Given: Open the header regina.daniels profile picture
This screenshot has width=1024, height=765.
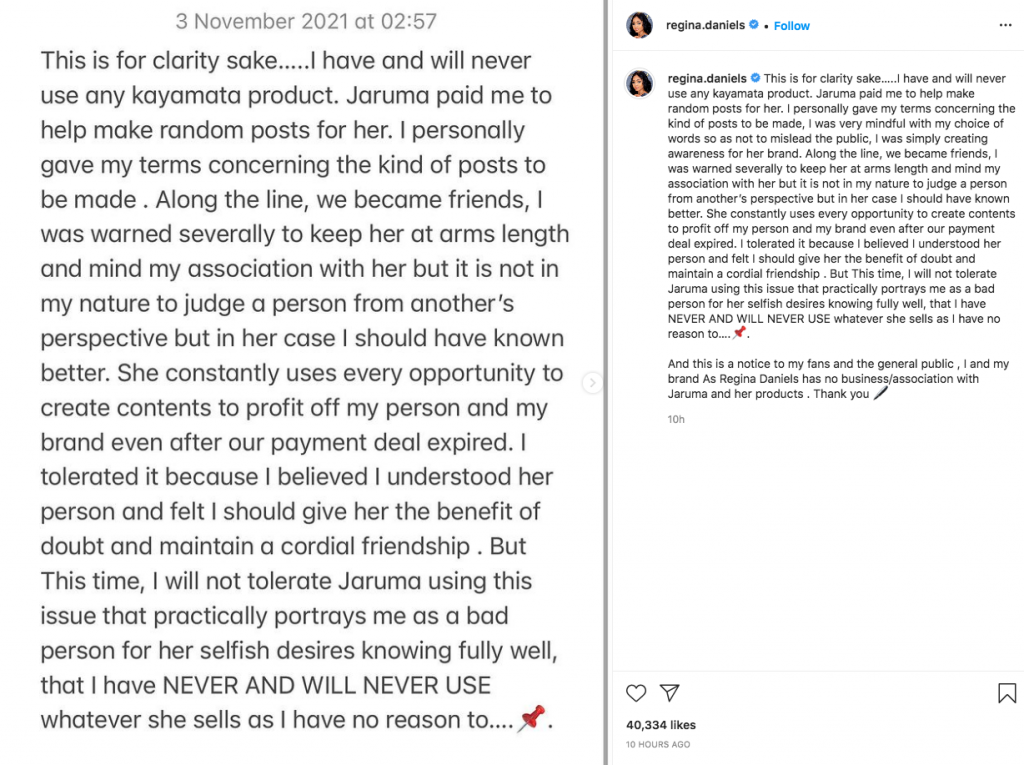Looking at the screenshot, I should coord(639,25).
